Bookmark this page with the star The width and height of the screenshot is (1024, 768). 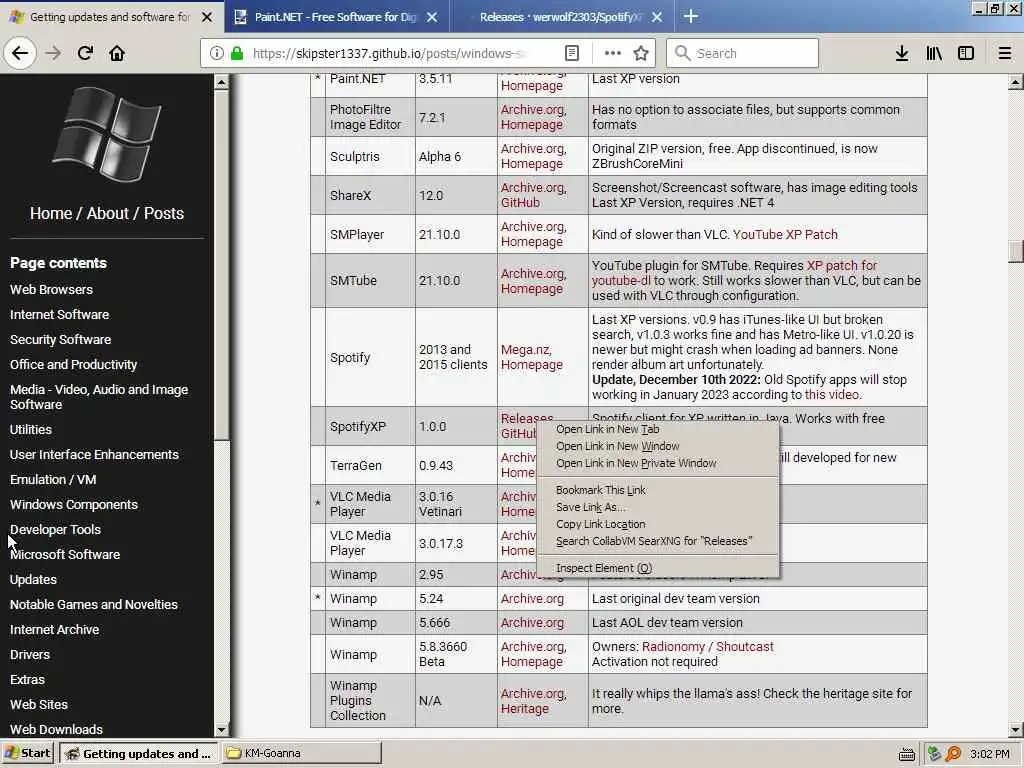641,53
